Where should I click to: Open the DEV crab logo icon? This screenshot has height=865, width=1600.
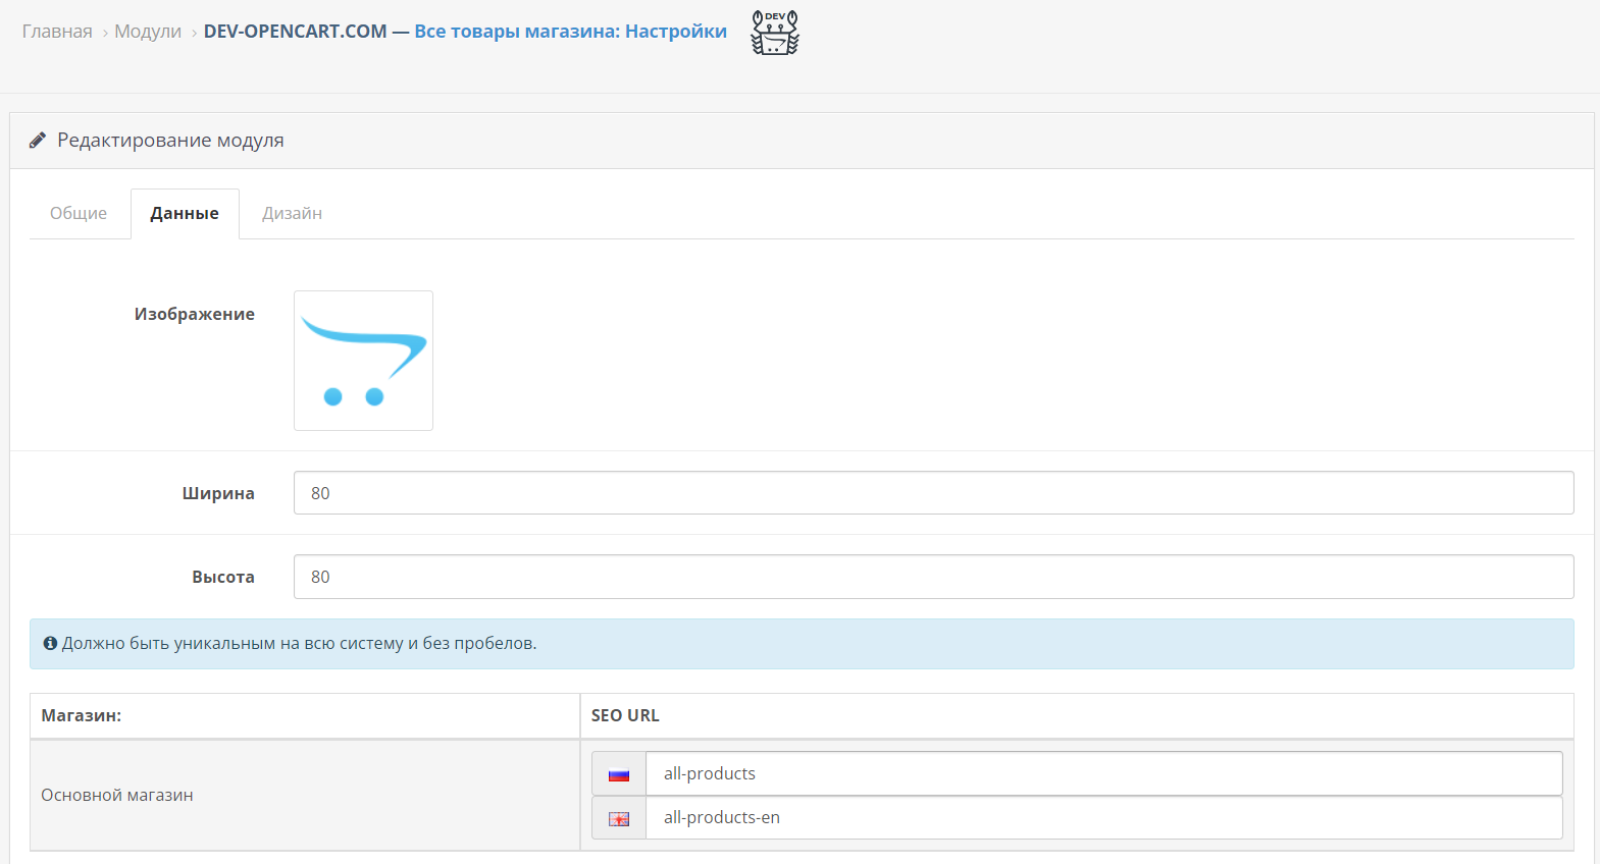tap(775, 32)
